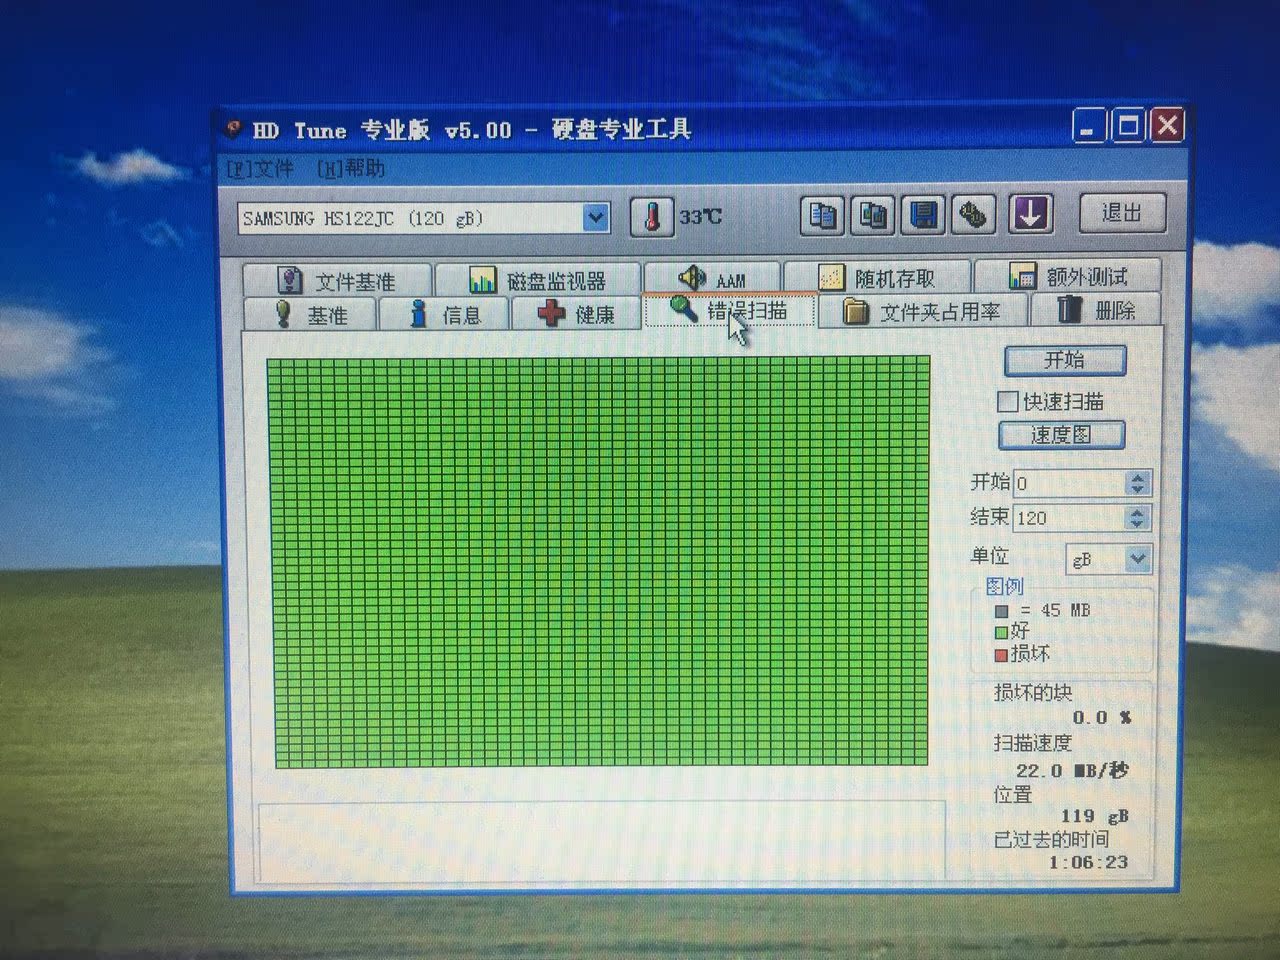
Task: Select the 错误扫描 error scan tab
Action: [729, 311]
